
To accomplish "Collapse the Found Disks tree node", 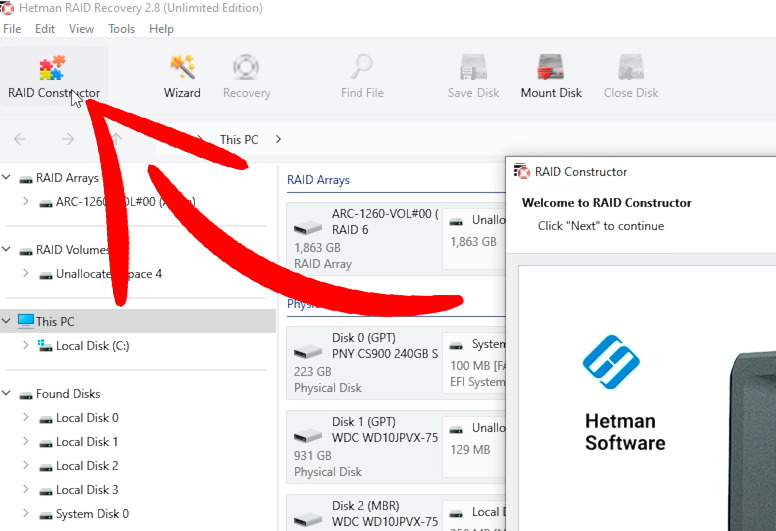I will coord(6,393).
